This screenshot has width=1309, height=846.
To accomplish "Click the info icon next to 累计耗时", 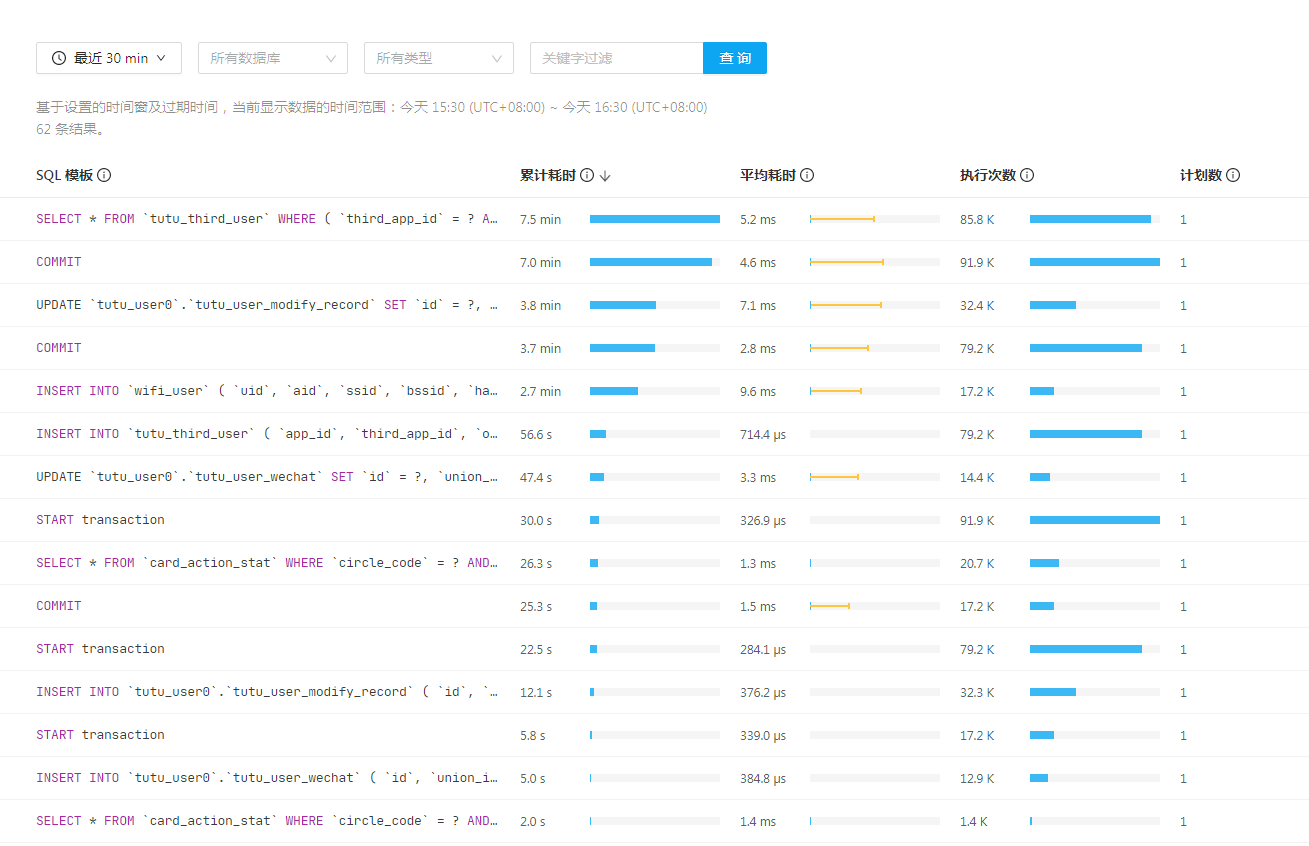I will click(x=587, y=175).
